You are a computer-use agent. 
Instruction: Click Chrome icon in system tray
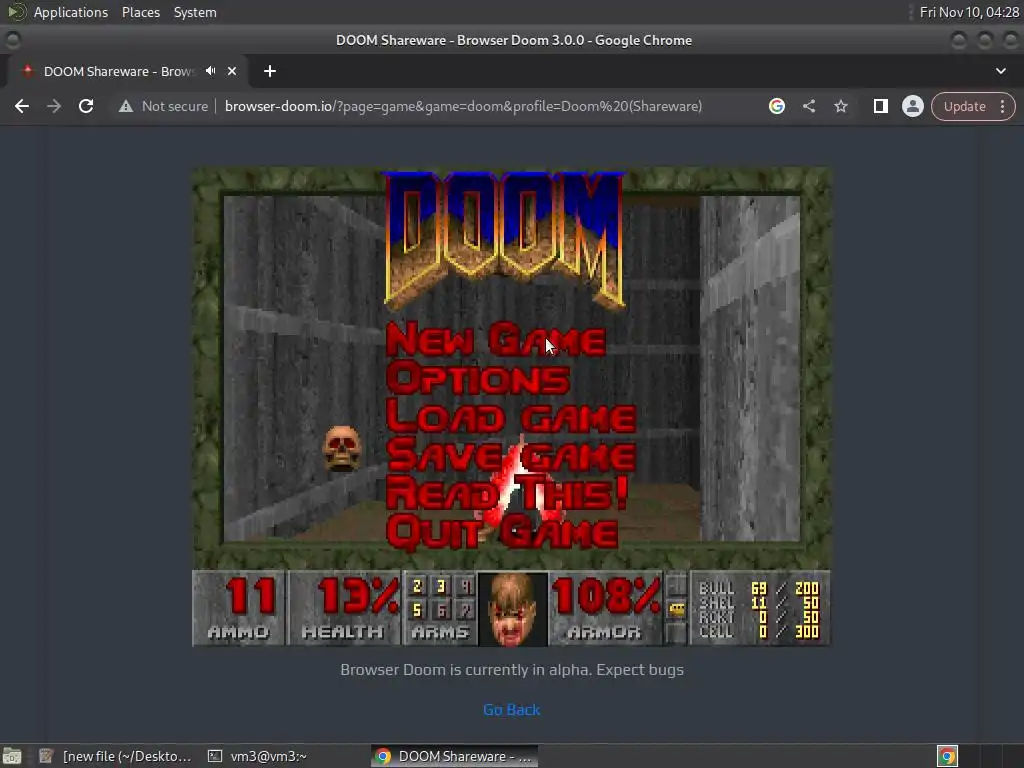947,756
